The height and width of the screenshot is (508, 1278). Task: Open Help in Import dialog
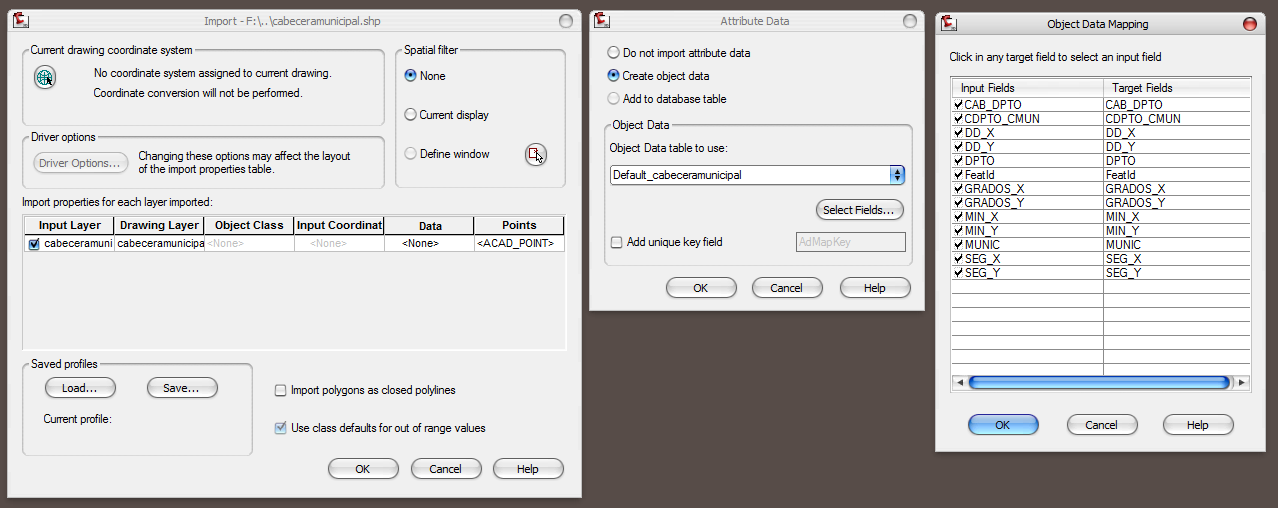click(528, 469)
